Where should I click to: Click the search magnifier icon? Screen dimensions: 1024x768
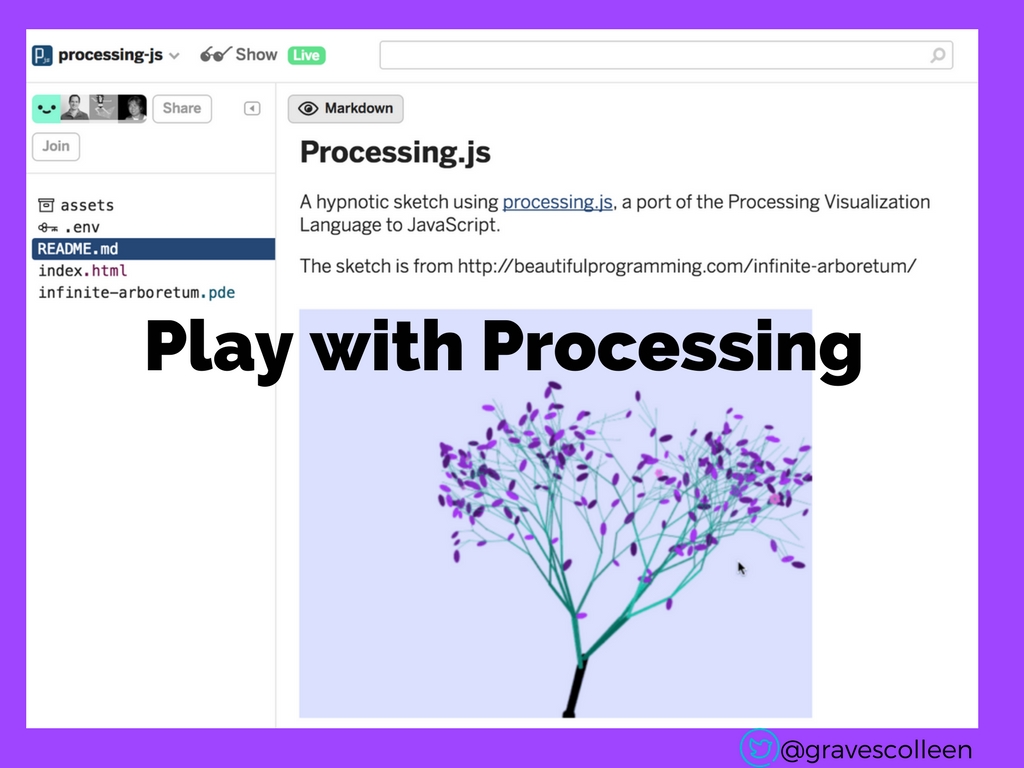[x=937, y=55]
